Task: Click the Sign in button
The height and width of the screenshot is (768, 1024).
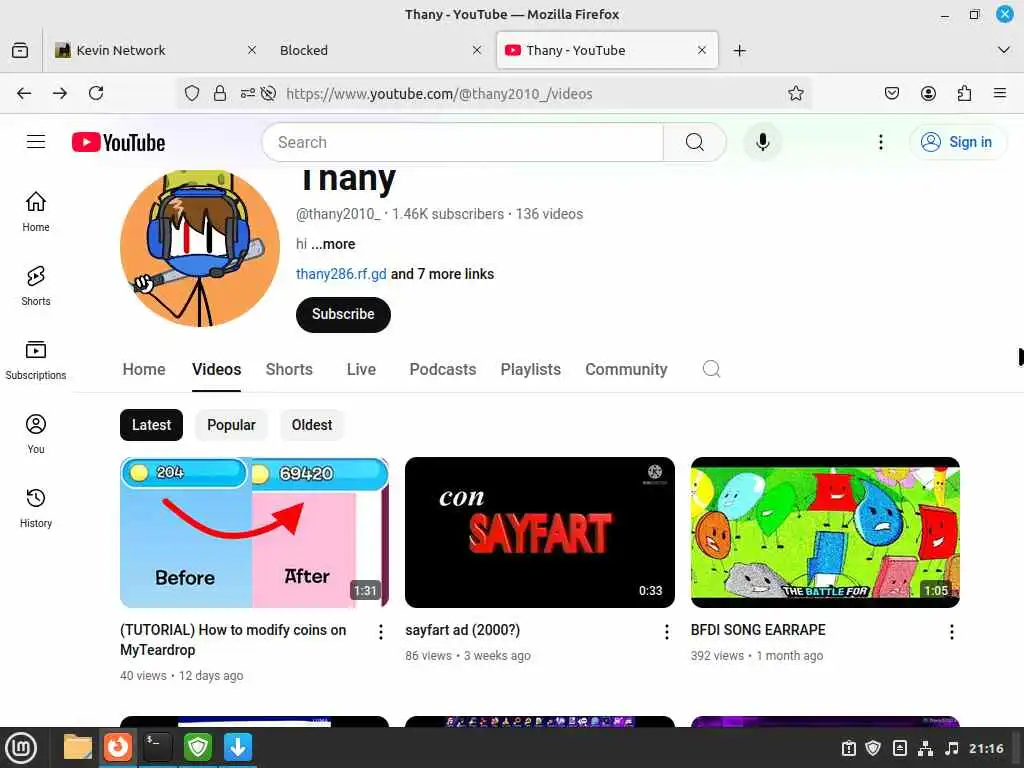Action: (x=957, y=142)
